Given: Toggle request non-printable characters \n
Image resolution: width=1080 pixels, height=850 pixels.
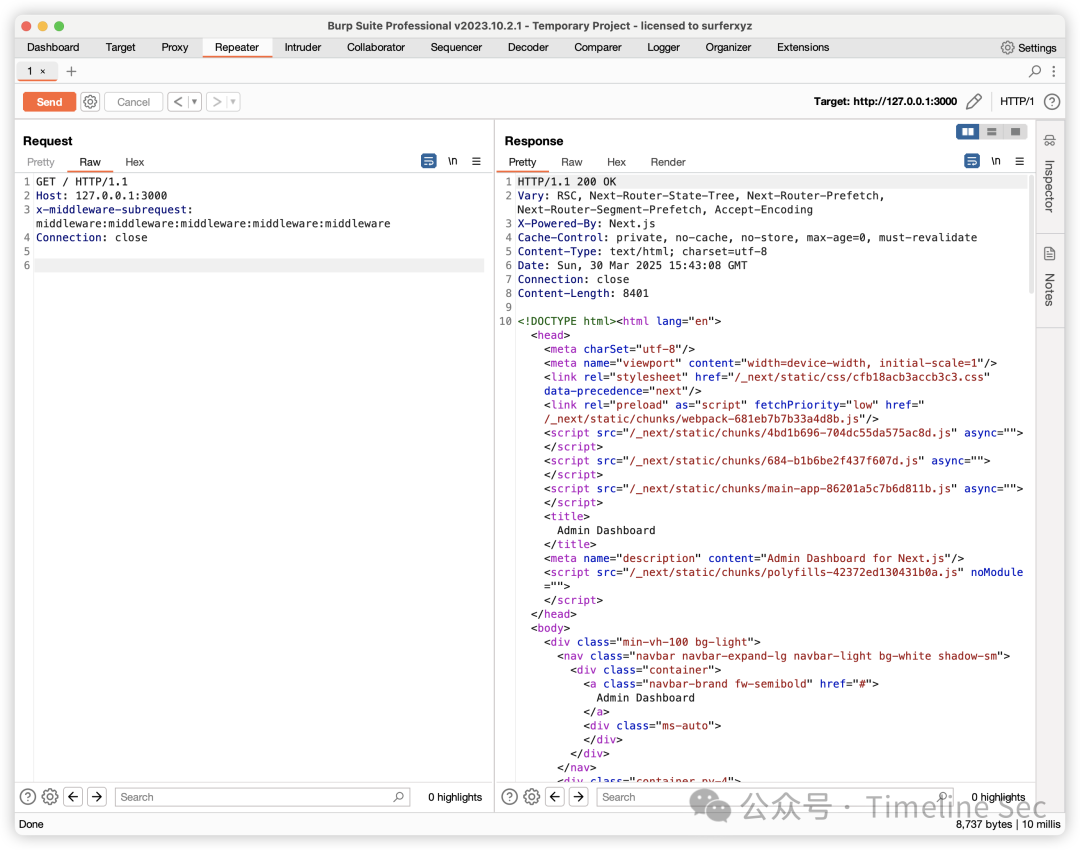Looking at the screenshot, I should [x=453, y=161].
